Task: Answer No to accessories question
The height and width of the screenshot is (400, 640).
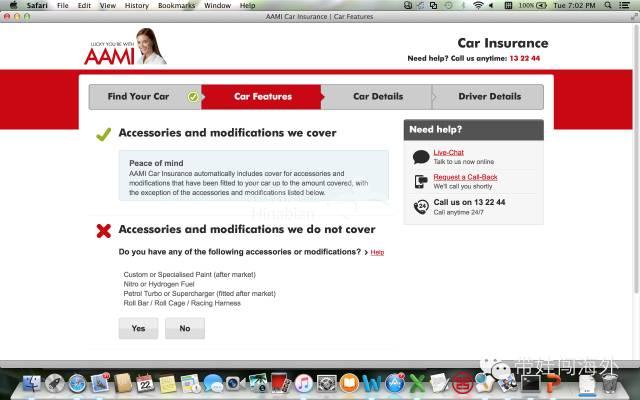Action: tap(185, 329)
